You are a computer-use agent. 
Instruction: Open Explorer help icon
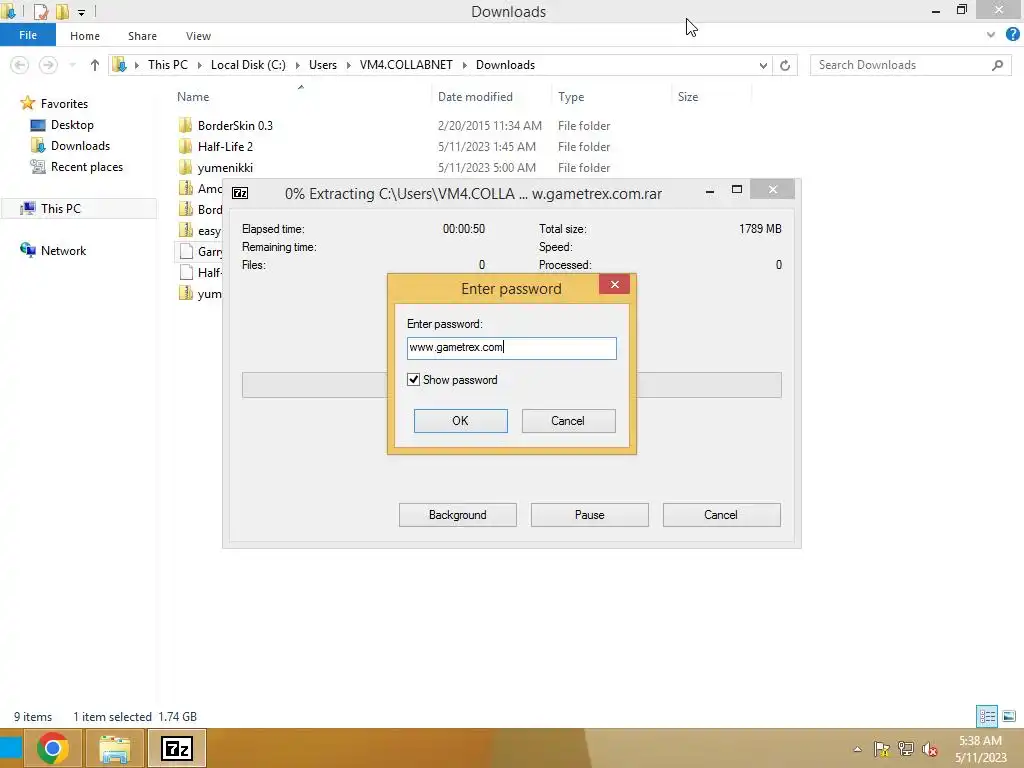coord(1013,35)
